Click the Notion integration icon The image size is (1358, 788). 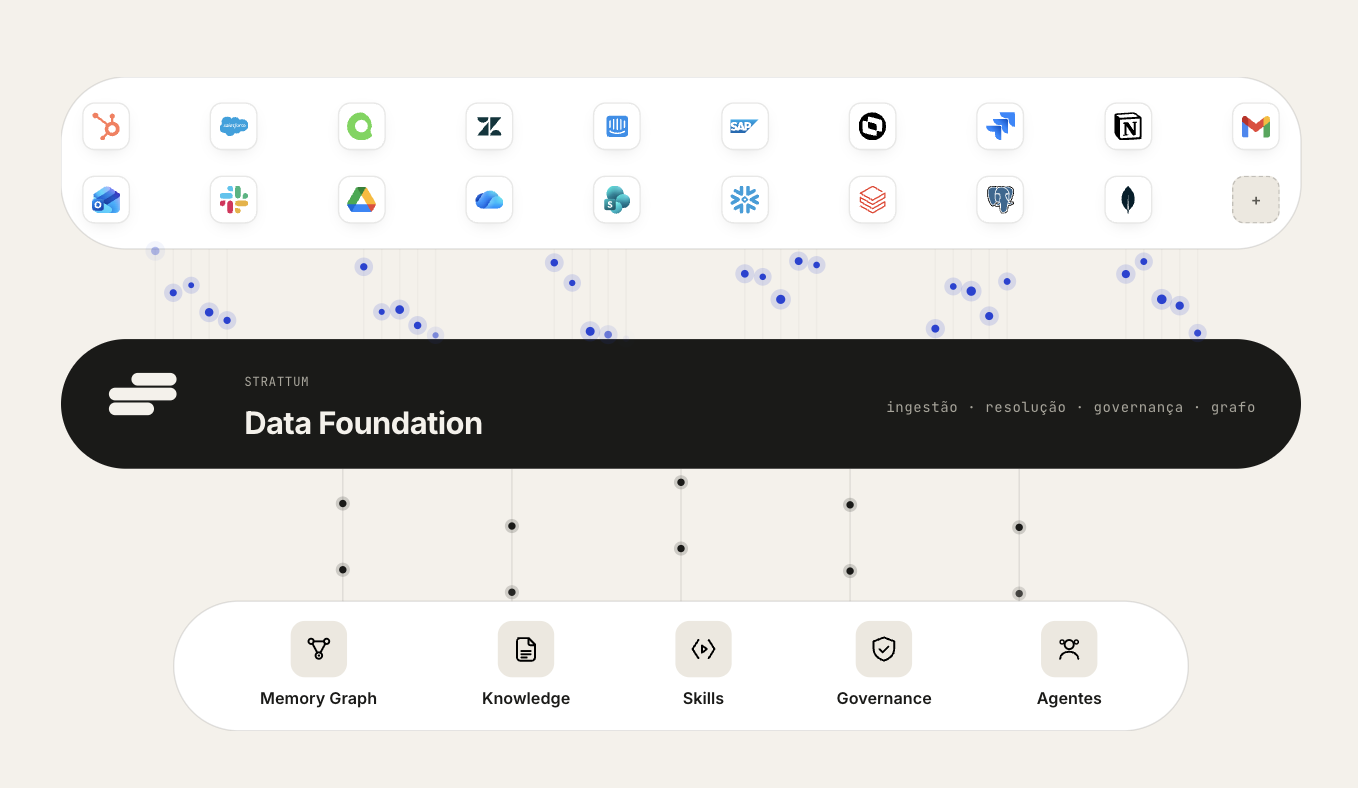(x=1128, y=127)
